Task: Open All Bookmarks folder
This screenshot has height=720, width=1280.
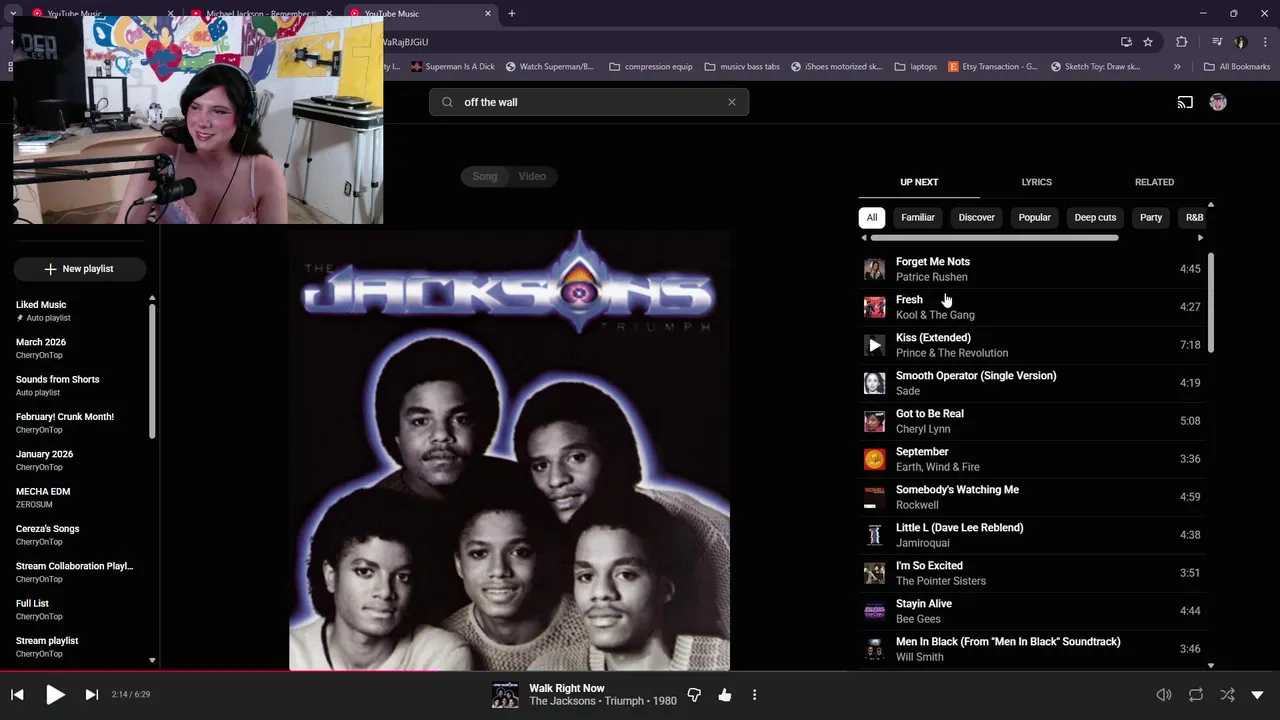Action: click(1237, 67)
